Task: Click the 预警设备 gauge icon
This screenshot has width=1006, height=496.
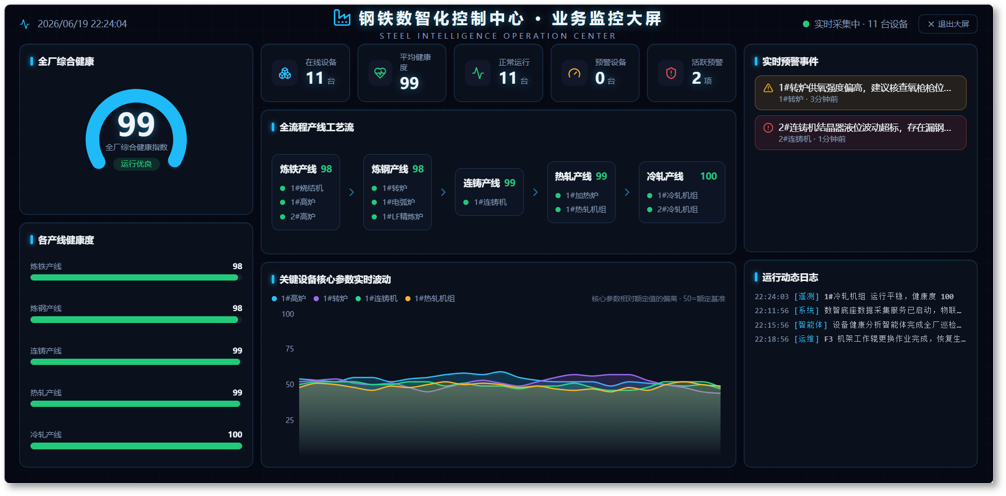Action: 574,73
